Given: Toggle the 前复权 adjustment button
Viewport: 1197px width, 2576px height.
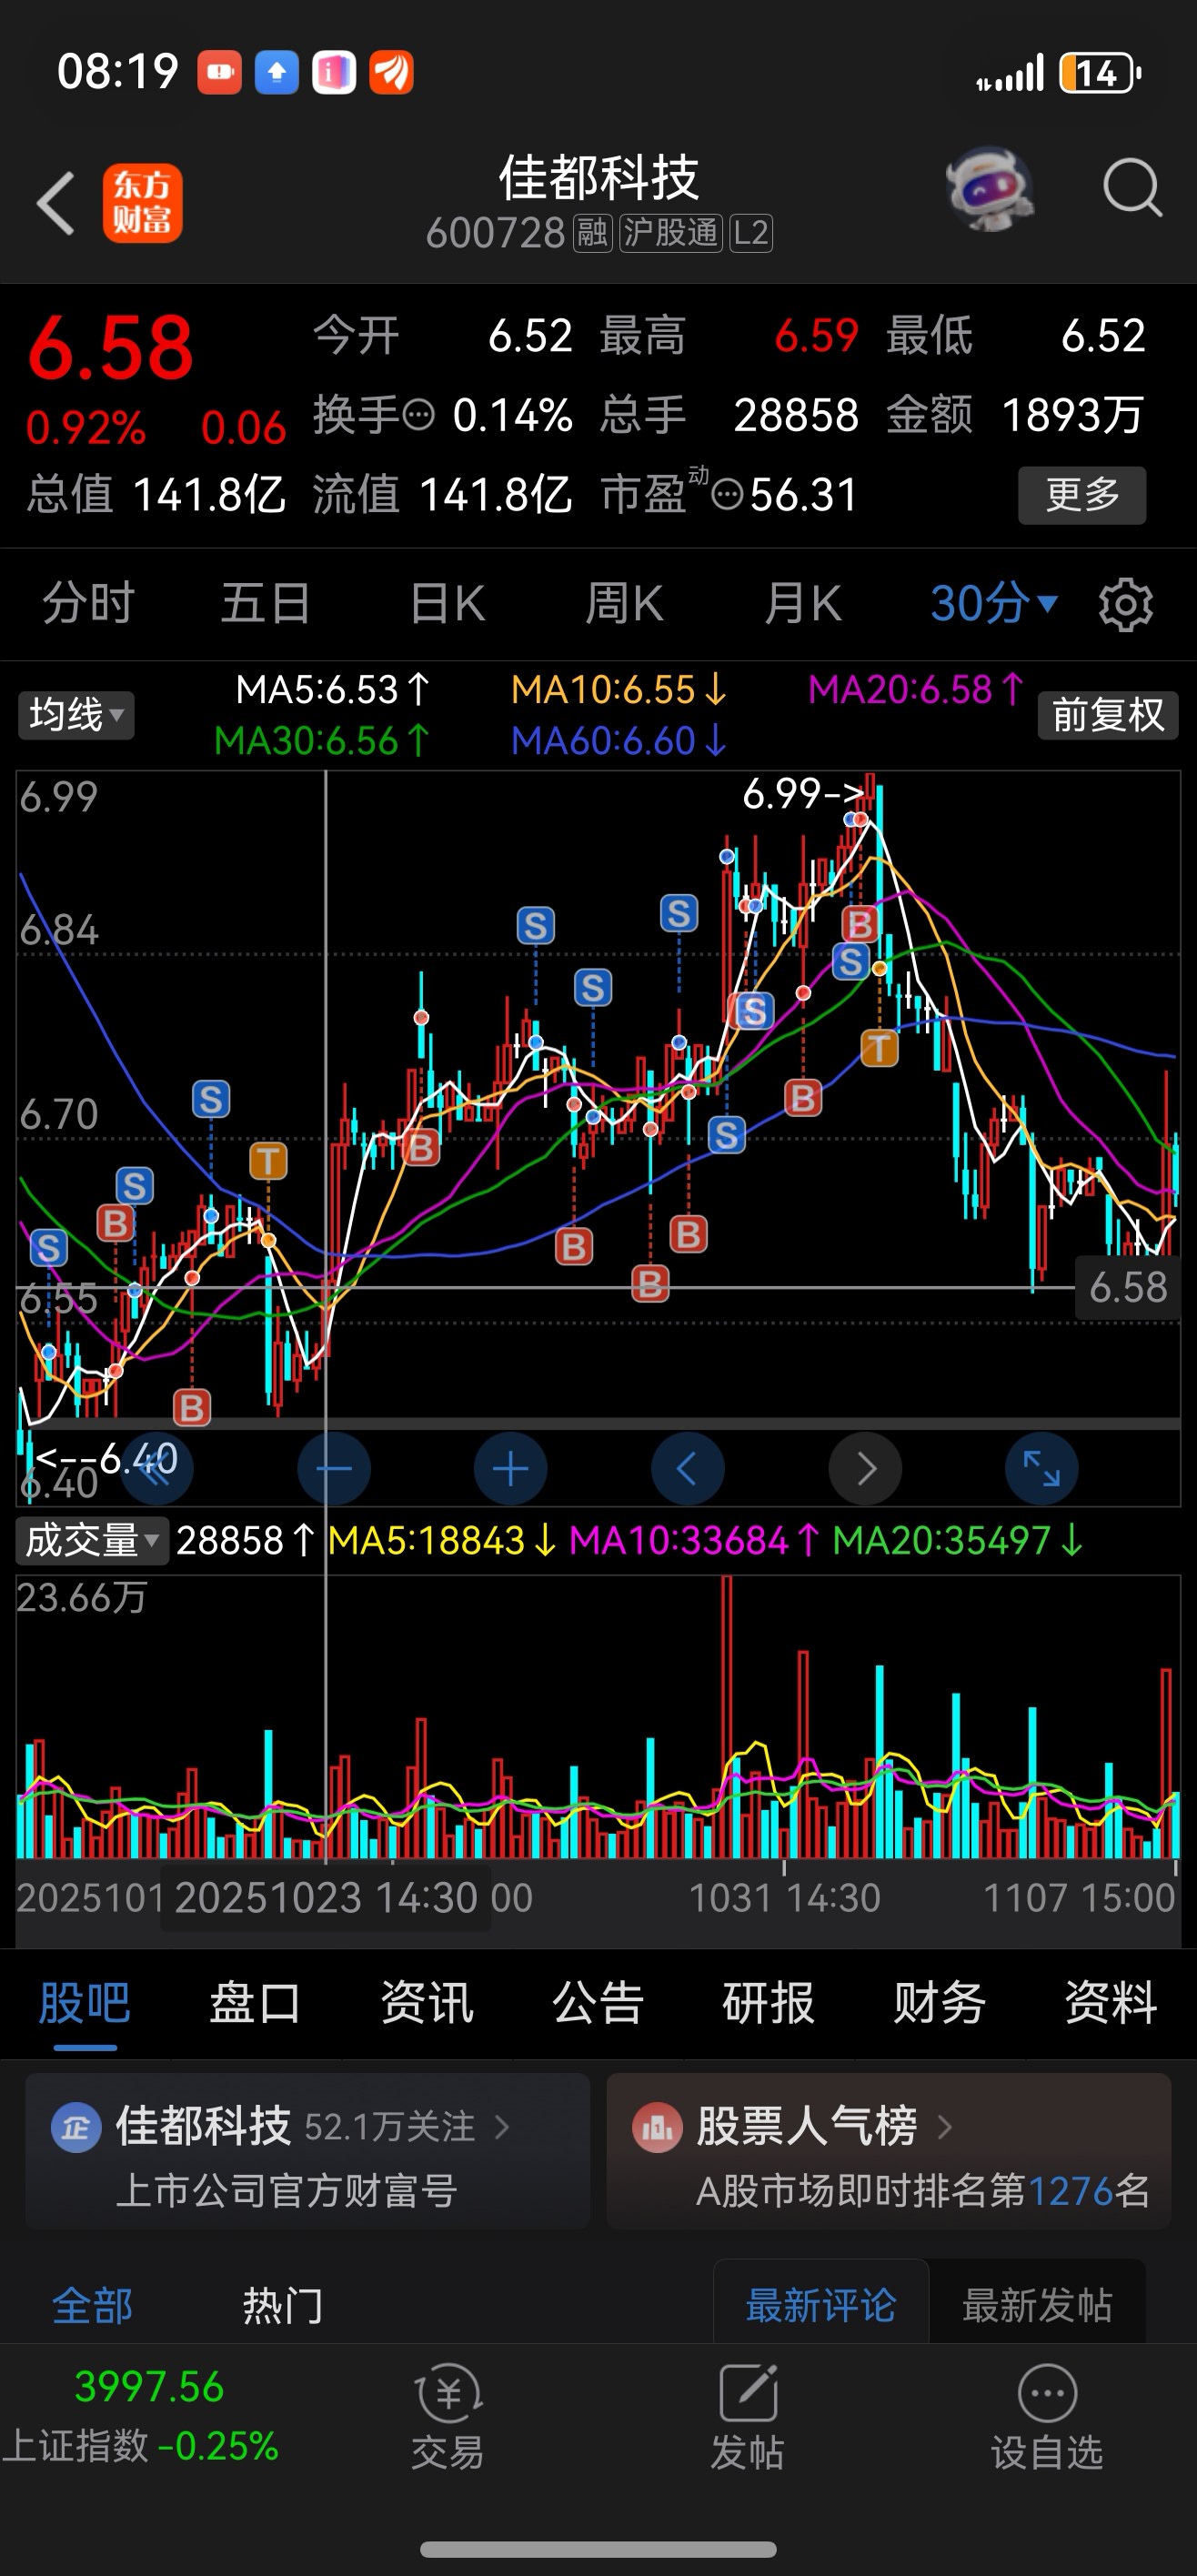Looking at the screenshot, I should [x=1108, y=715].
